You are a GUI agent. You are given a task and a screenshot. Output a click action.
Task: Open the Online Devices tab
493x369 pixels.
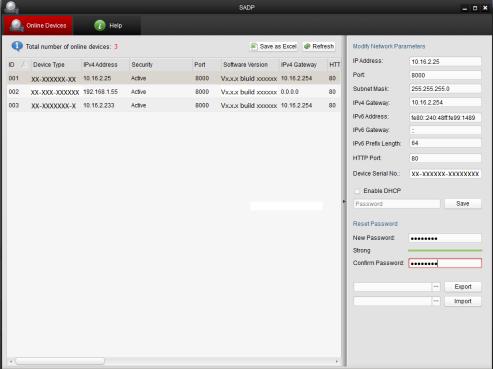38,25
